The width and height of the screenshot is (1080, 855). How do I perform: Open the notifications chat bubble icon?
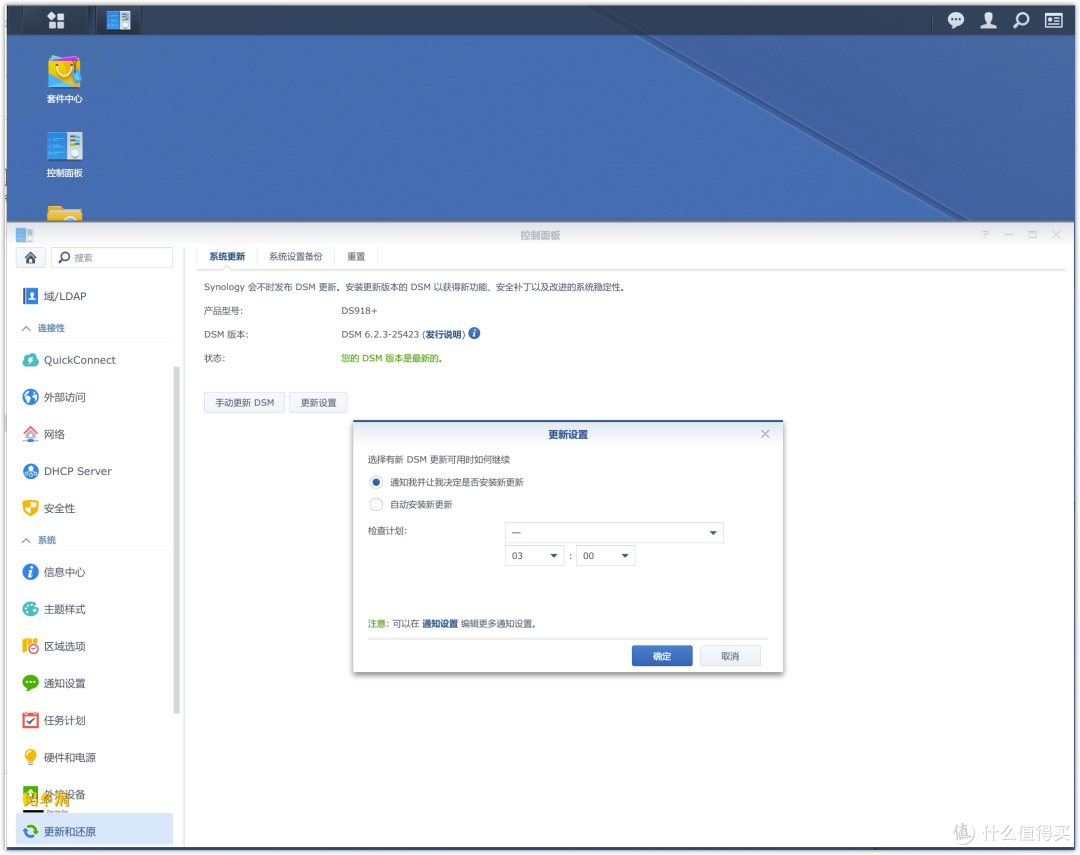click(x=956, y=20)
